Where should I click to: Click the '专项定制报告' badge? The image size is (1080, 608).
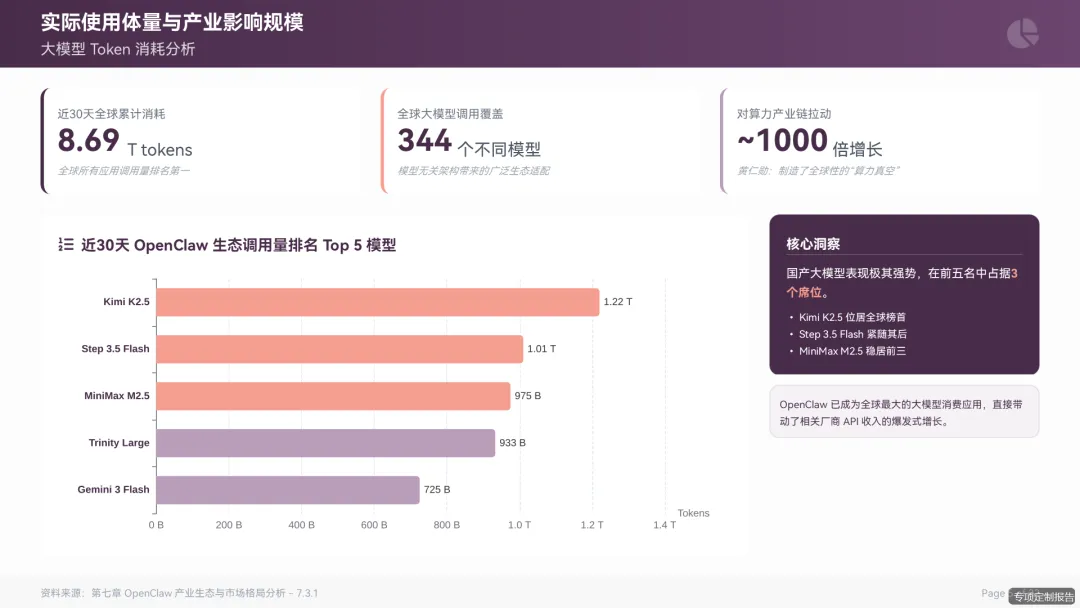coord(1043,596)
